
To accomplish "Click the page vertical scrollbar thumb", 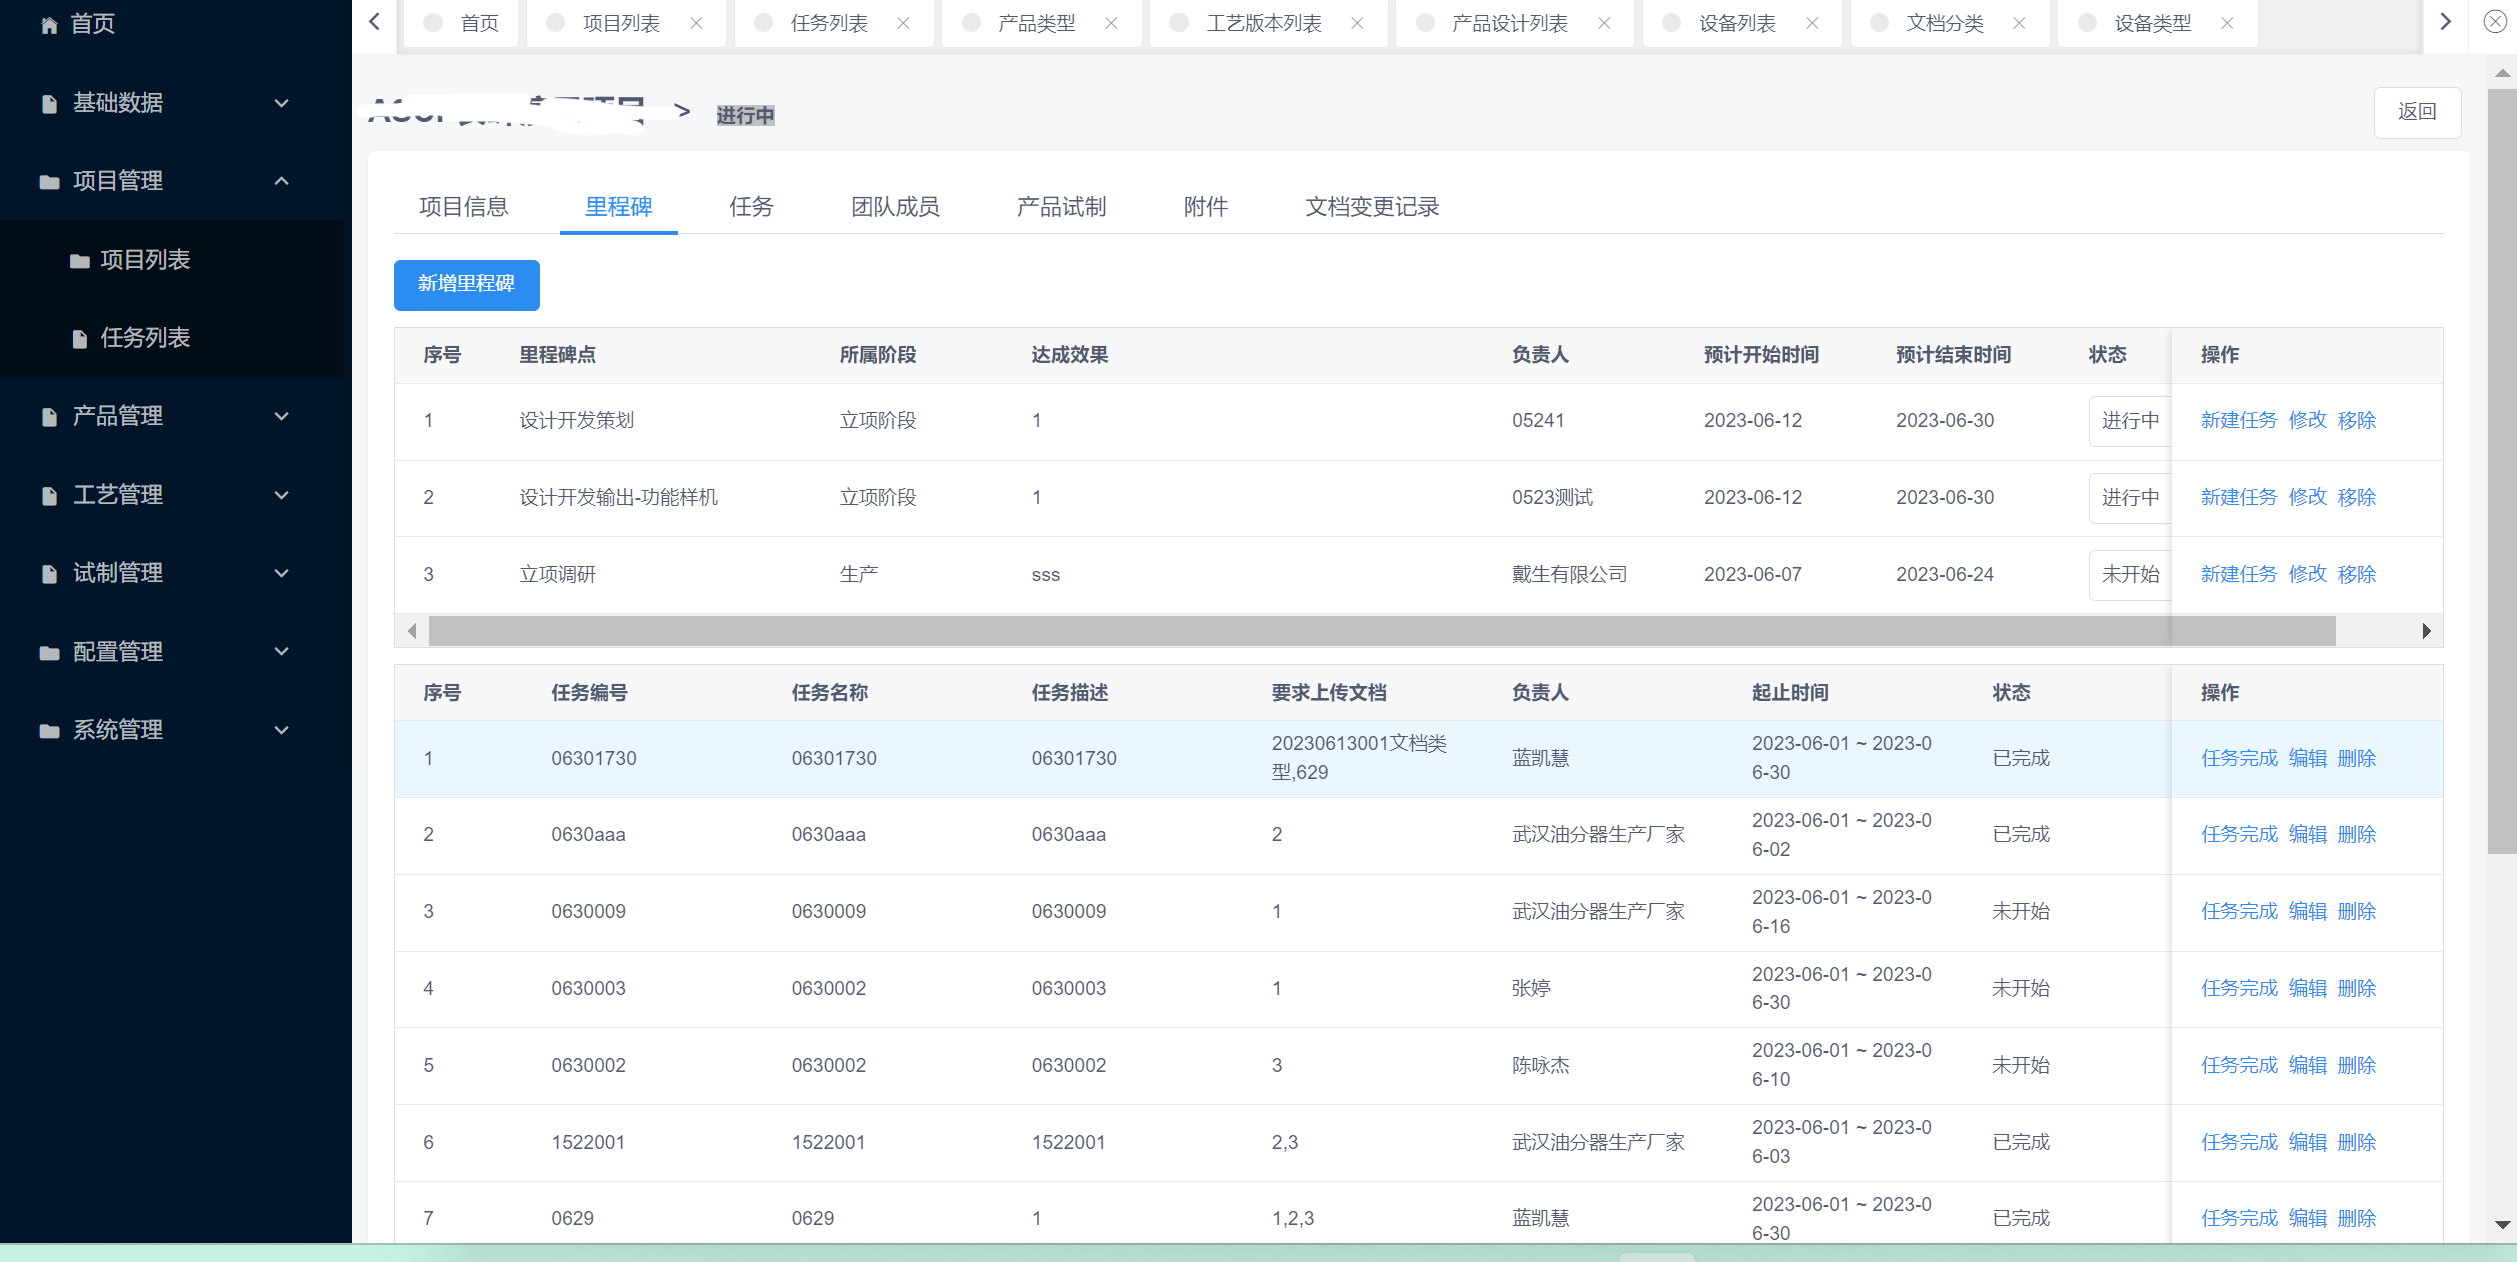I will 2502,471.
